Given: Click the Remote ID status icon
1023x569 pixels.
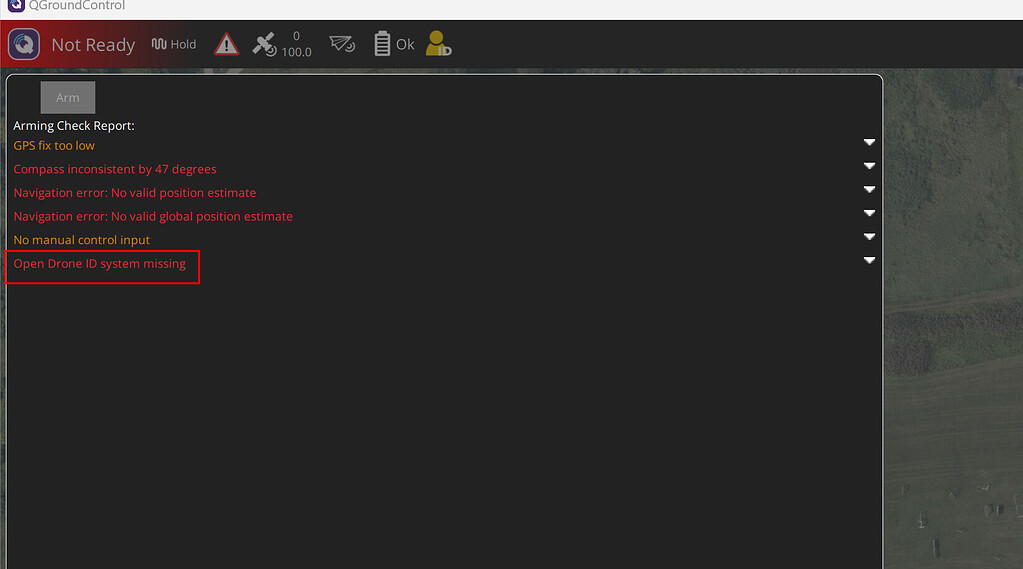Looking at the screenshot, I should pos(438,44).
